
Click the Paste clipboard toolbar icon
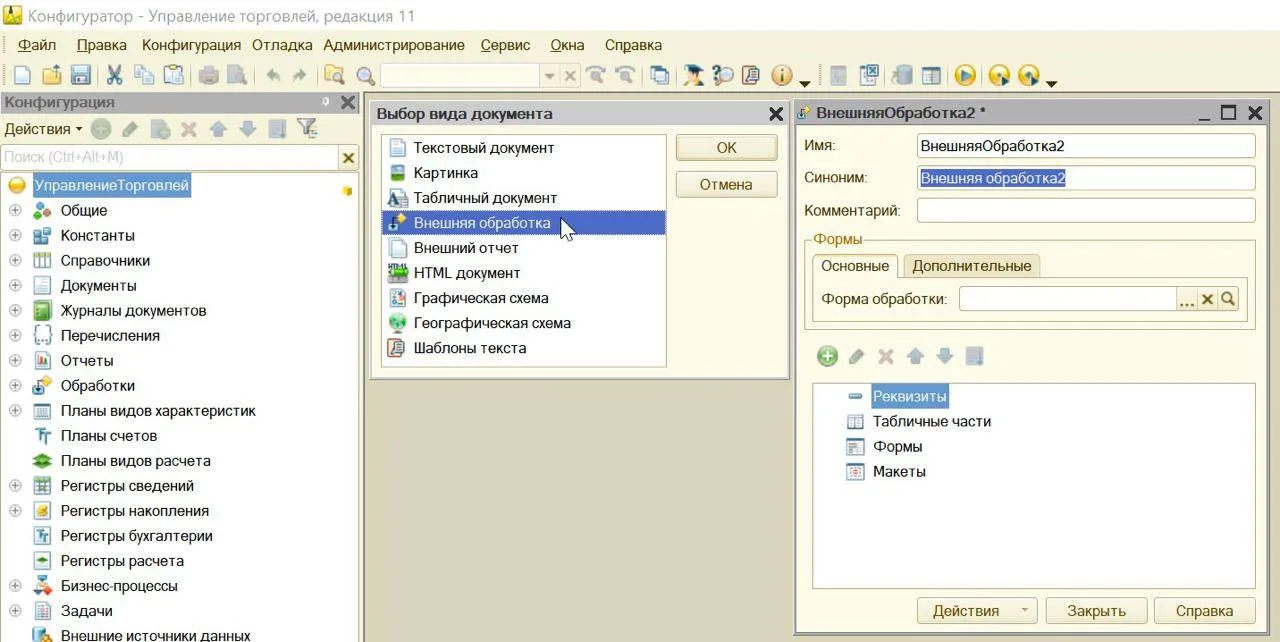point(174,75)
